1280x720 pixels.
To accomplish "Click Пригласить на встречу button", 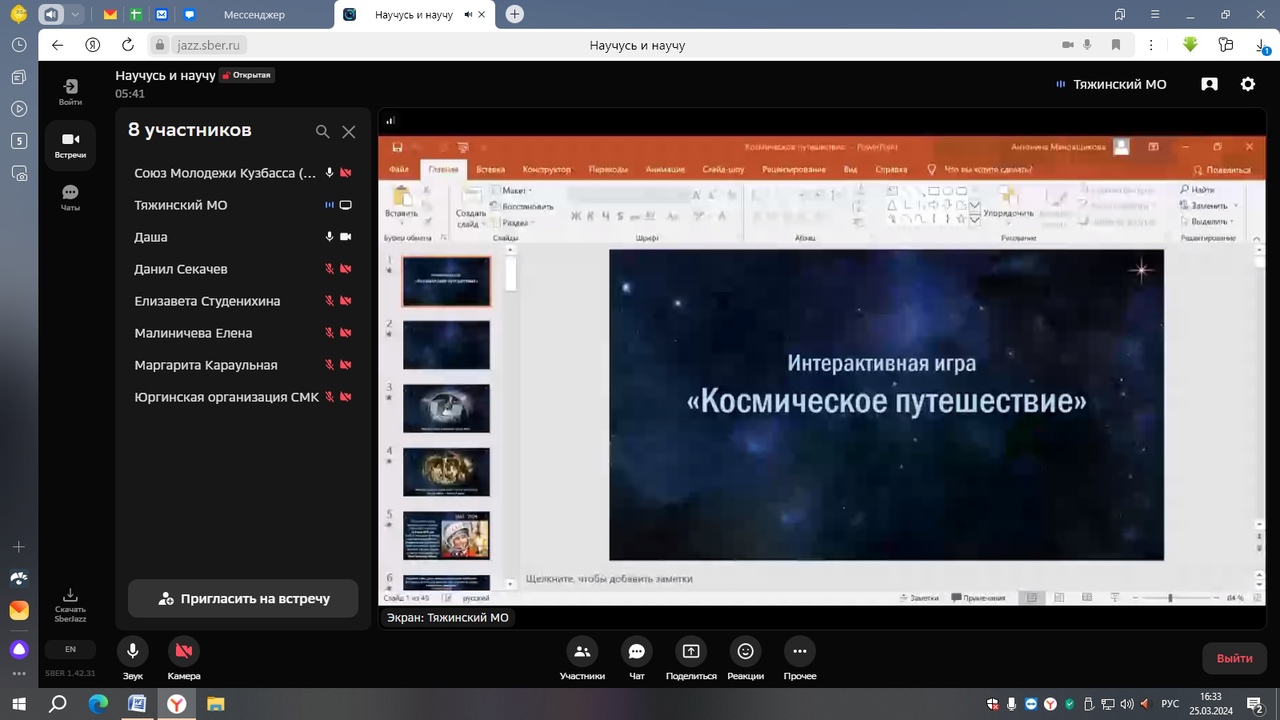I will tap(243, 599).
